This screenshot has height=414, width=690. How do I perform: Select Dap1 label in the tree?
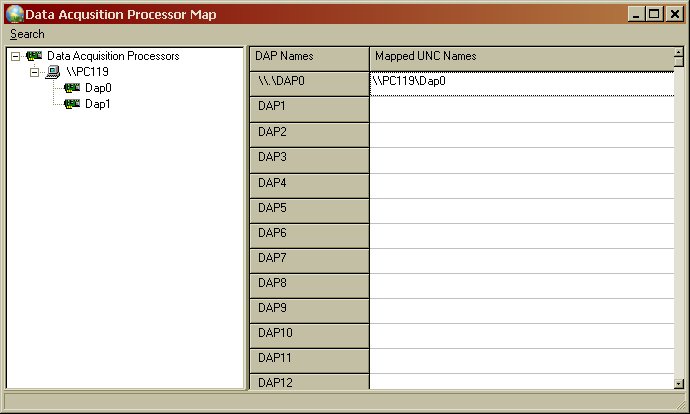(98, 104)
